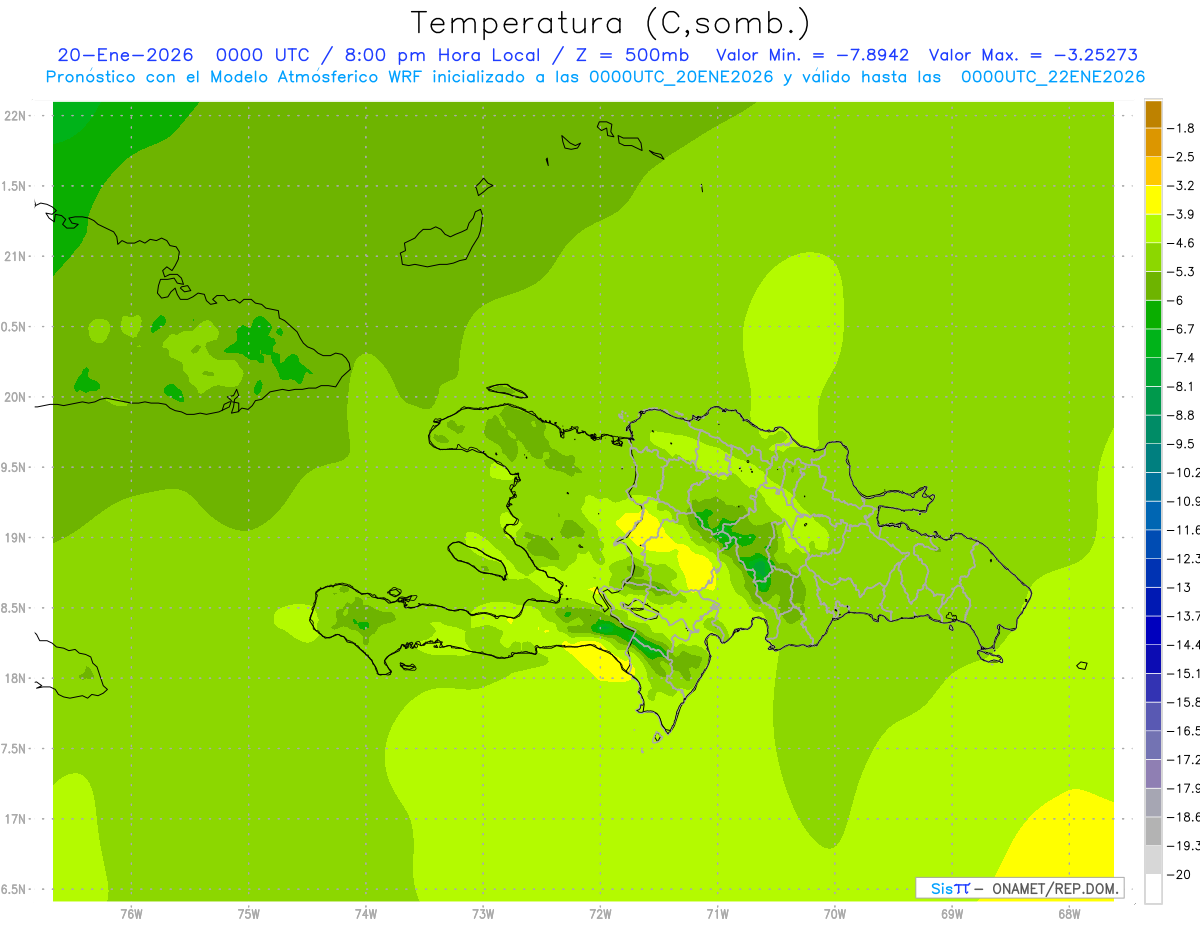Pick the blue swatch between -11.6 and -12.3
Image resolution: width=1200 pixels, height=927 pixels.
point(1153,544)
